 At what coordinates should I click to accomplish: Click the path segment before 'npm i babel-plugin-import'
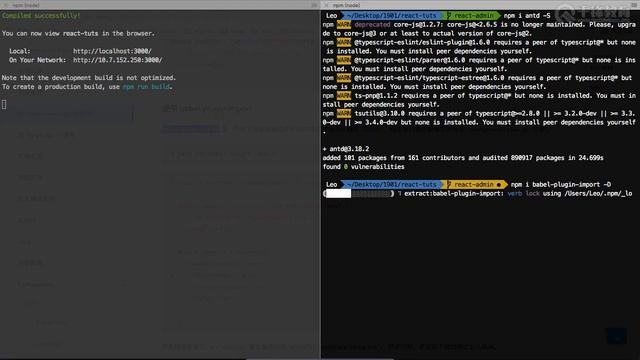(x=391, y=184)
